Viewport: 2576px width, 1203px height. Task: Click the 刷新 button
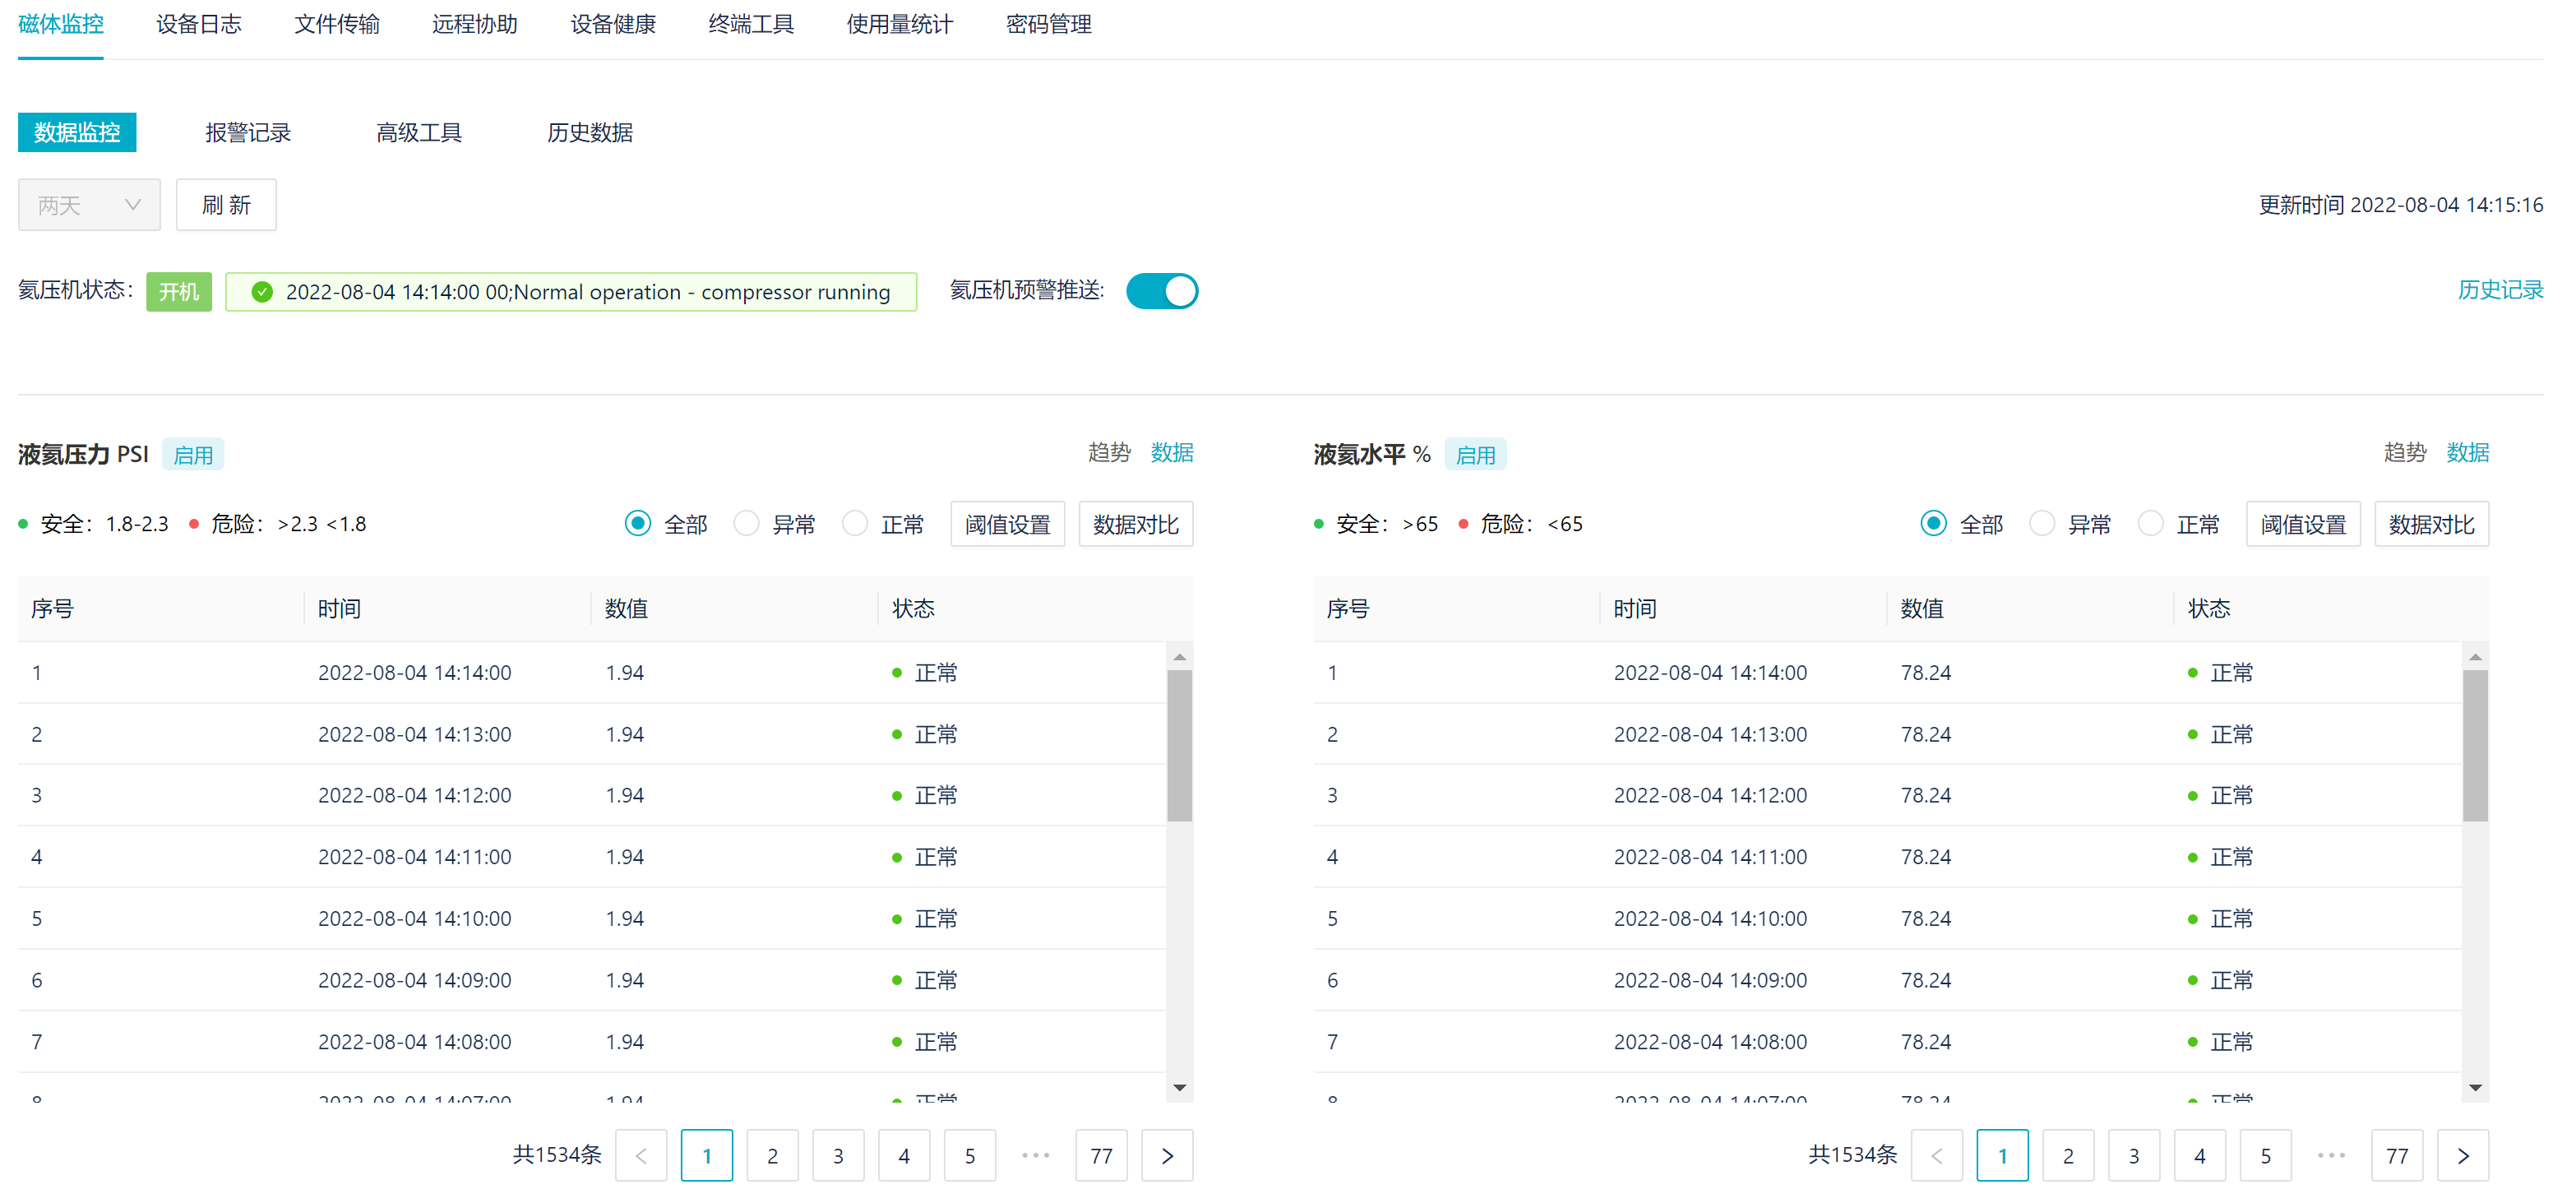click(x=226, y=205)
